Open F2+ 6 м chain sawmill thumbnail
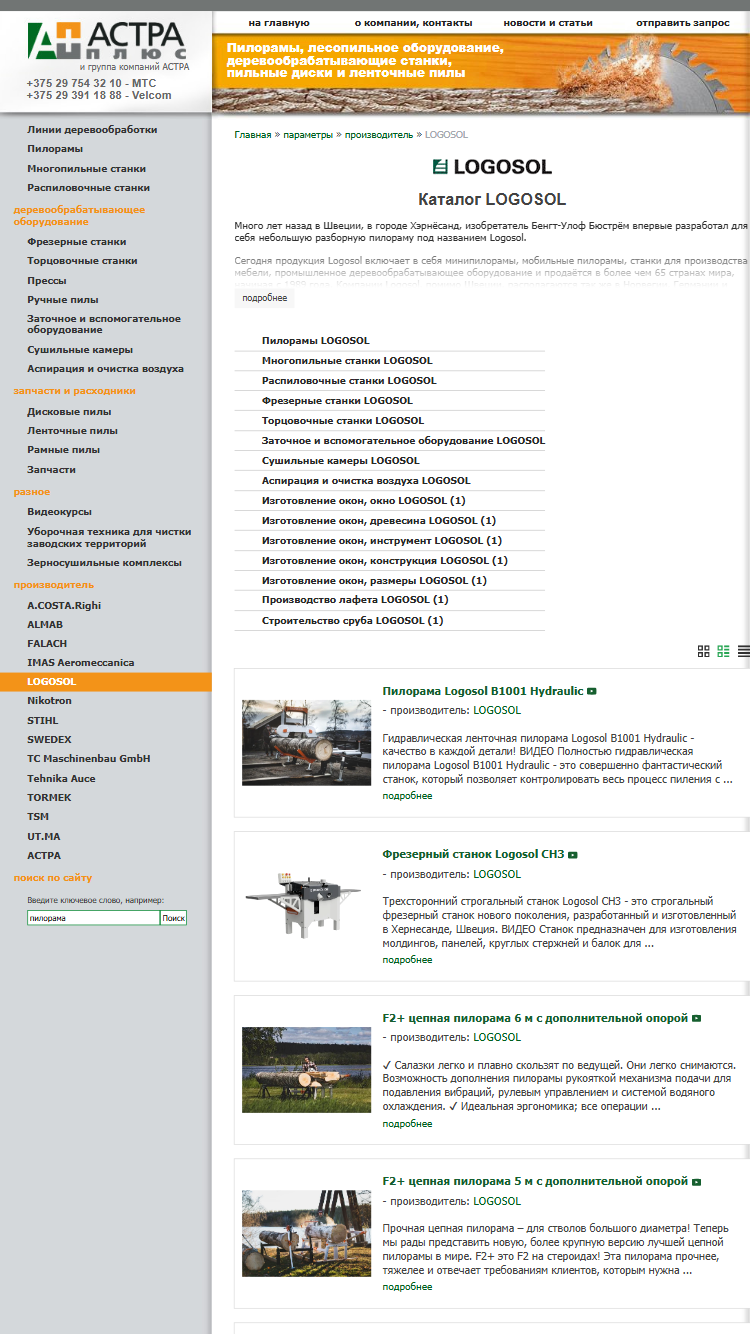The width and height of the screenshot is (750, 1334). [306, 1070]
